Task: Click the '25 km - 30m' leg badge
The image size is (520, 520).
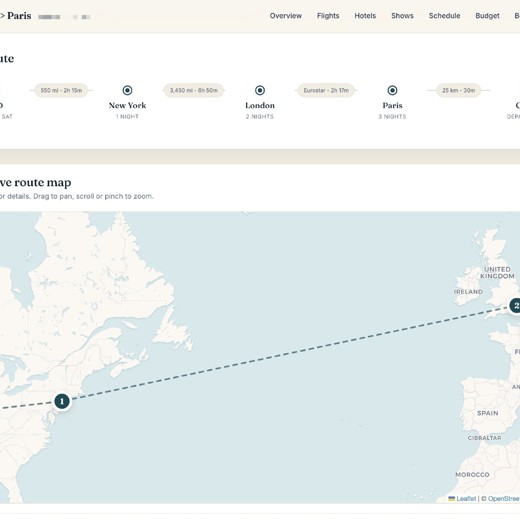Action: tap(458, 90)
